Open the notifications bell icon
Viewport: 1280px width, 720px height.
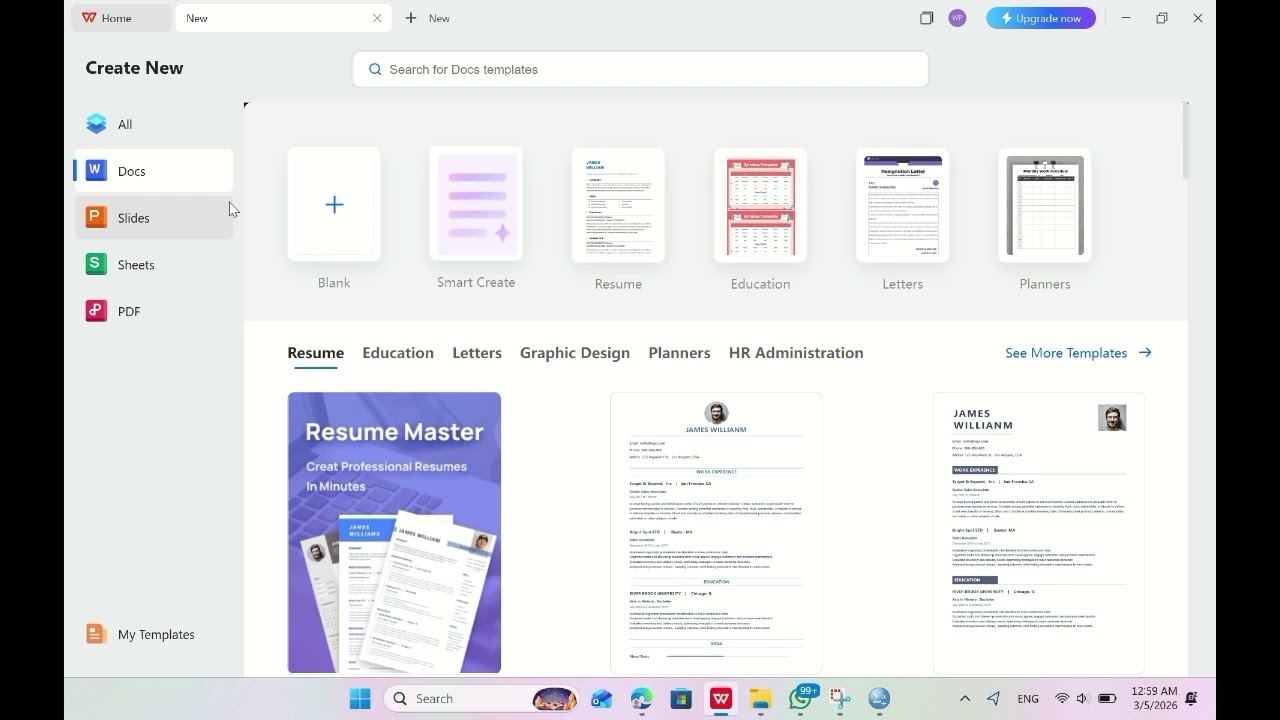(1192, 698)
